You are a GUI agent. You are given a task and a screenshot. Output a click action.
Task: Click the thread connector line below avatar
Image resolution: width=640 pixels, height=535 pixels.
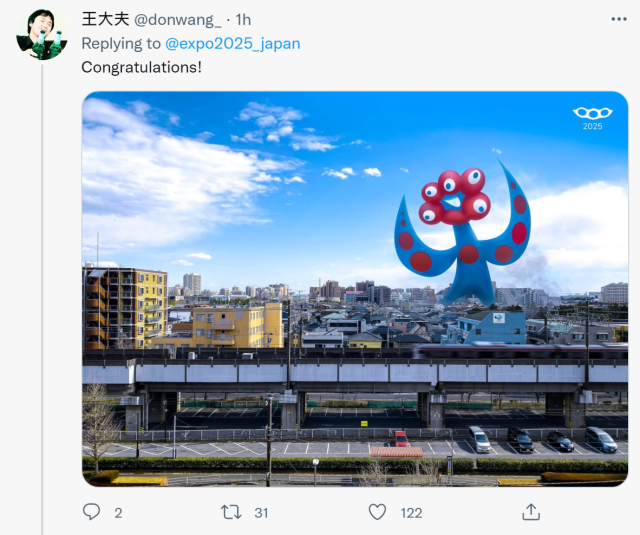42,298
